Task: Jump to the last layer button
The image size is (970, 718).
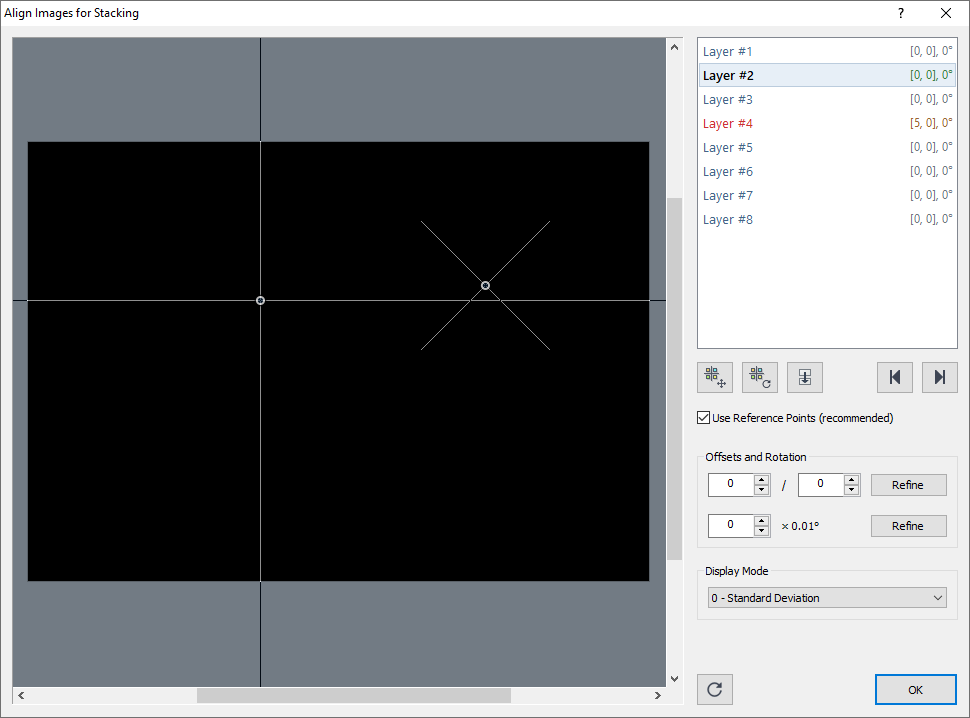Action: coord(940,377)
